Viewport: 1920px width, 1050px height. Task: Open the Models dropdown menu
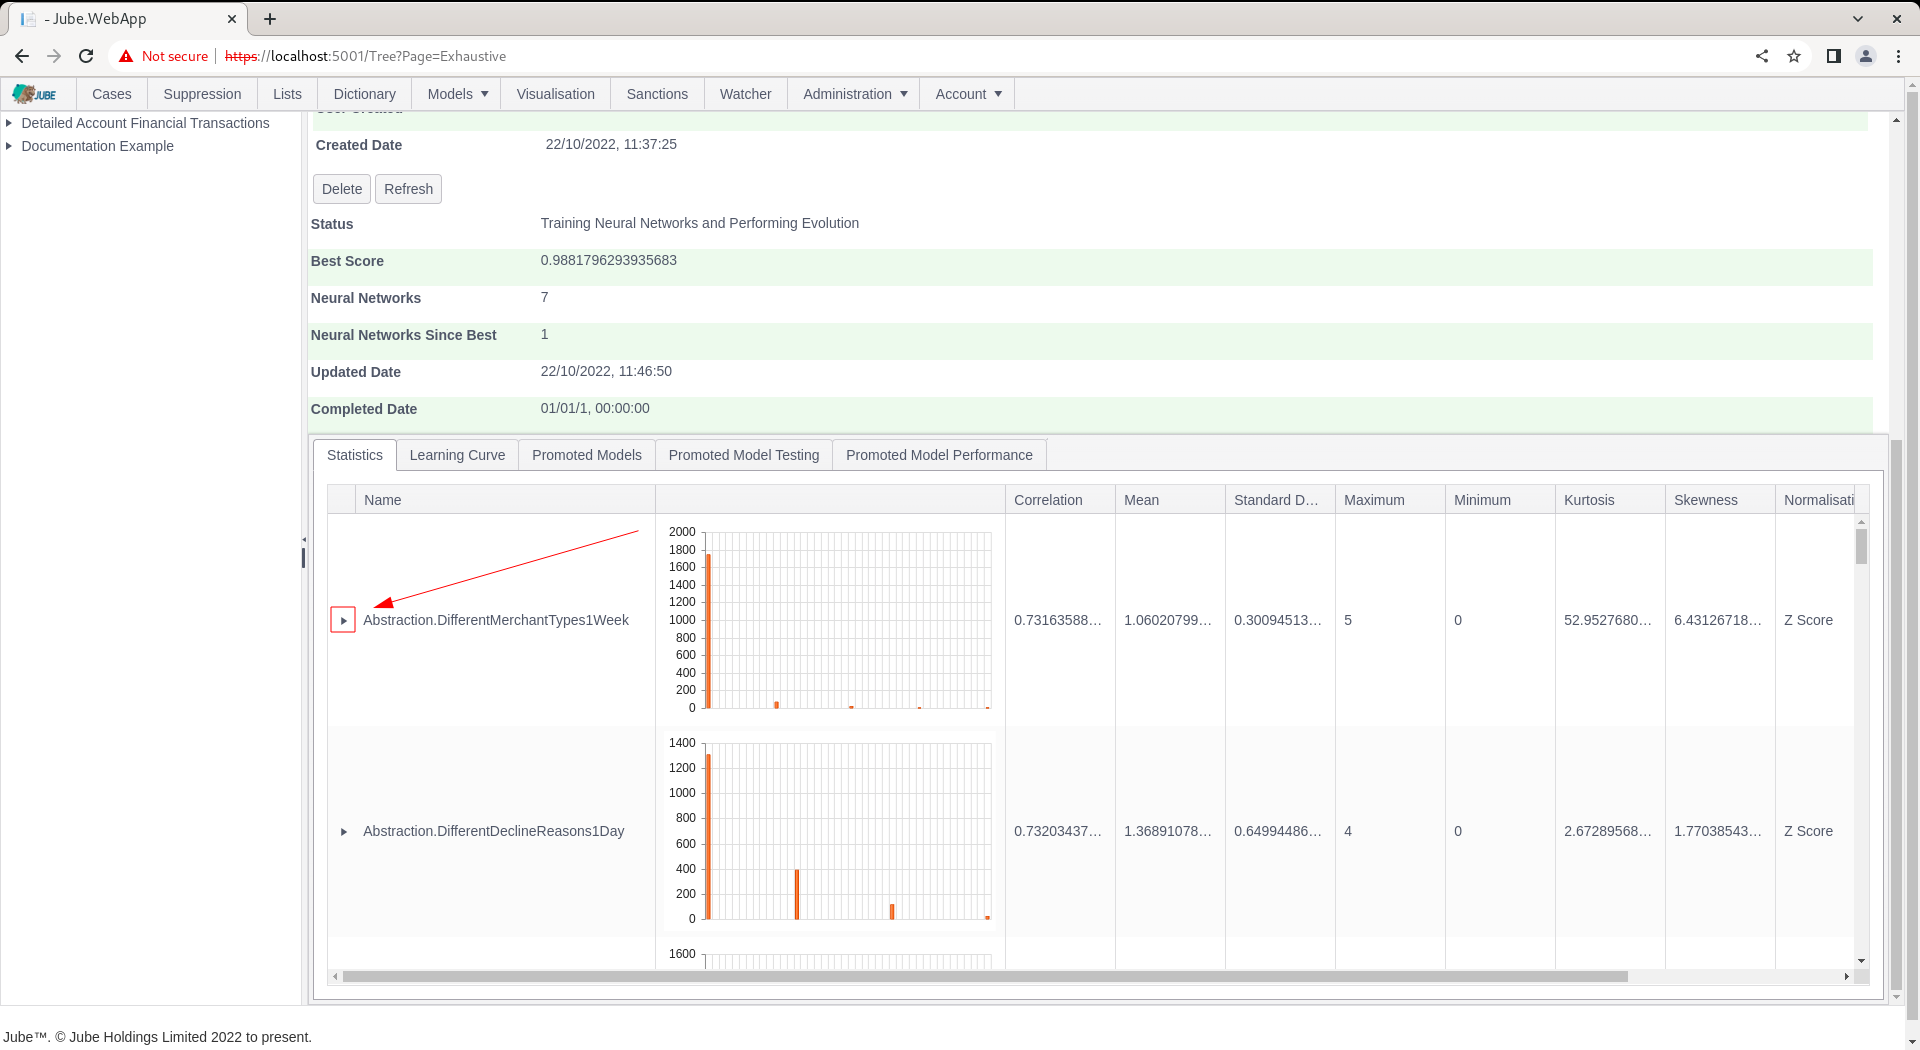(x=458, y=94)
